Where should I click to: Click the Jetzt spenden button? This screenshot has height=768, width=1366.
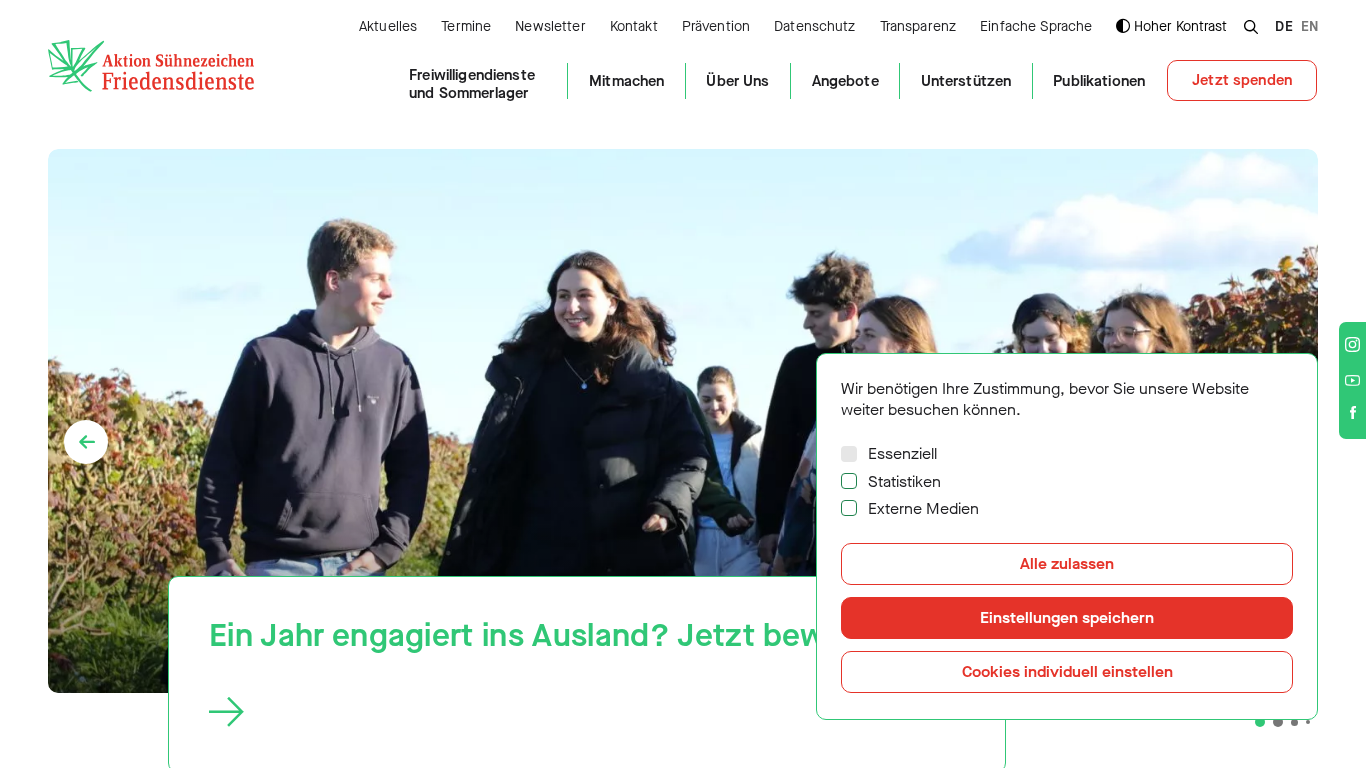pyautogui.click(x=1242, y=80)
